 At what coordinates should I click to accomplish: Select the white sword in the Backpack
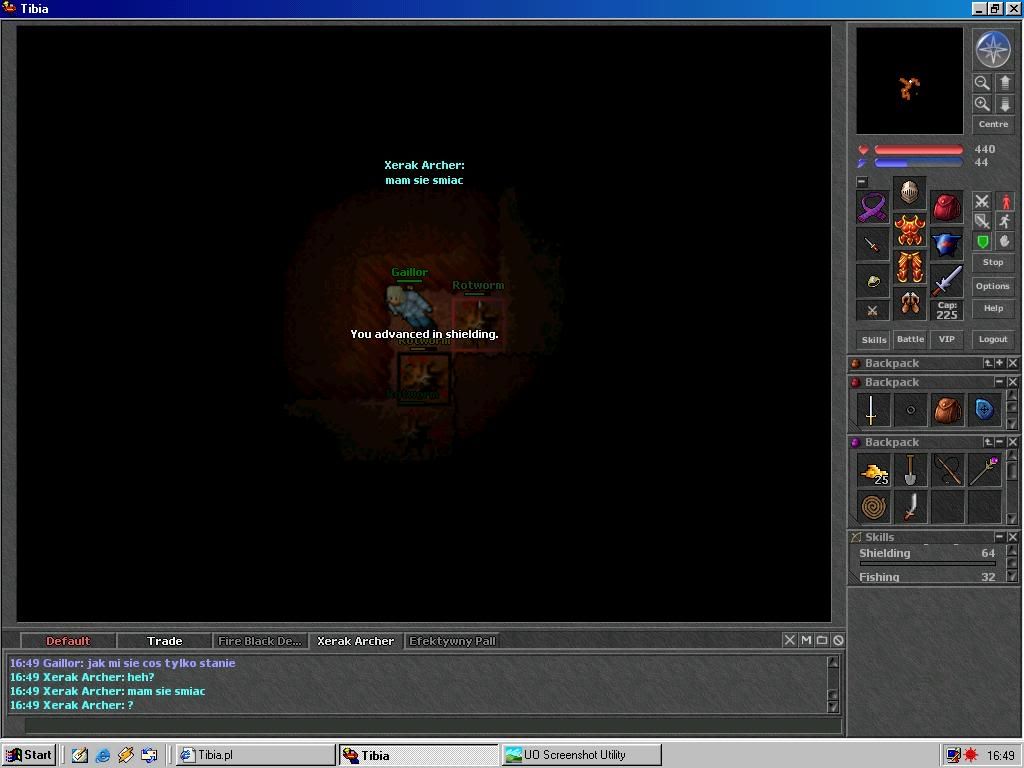click(x=872, y=410)
